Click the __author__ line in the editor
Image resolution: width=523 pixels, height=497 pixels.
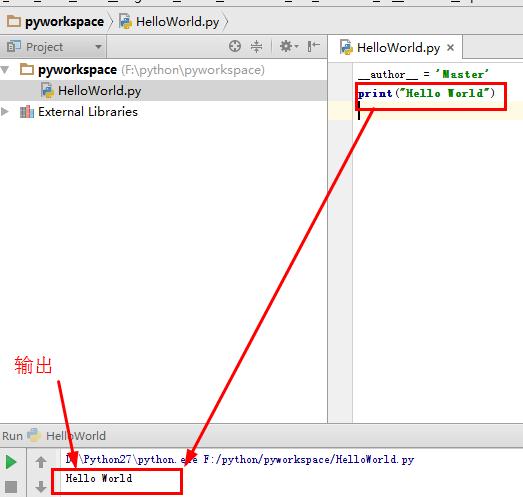point(423,74)
